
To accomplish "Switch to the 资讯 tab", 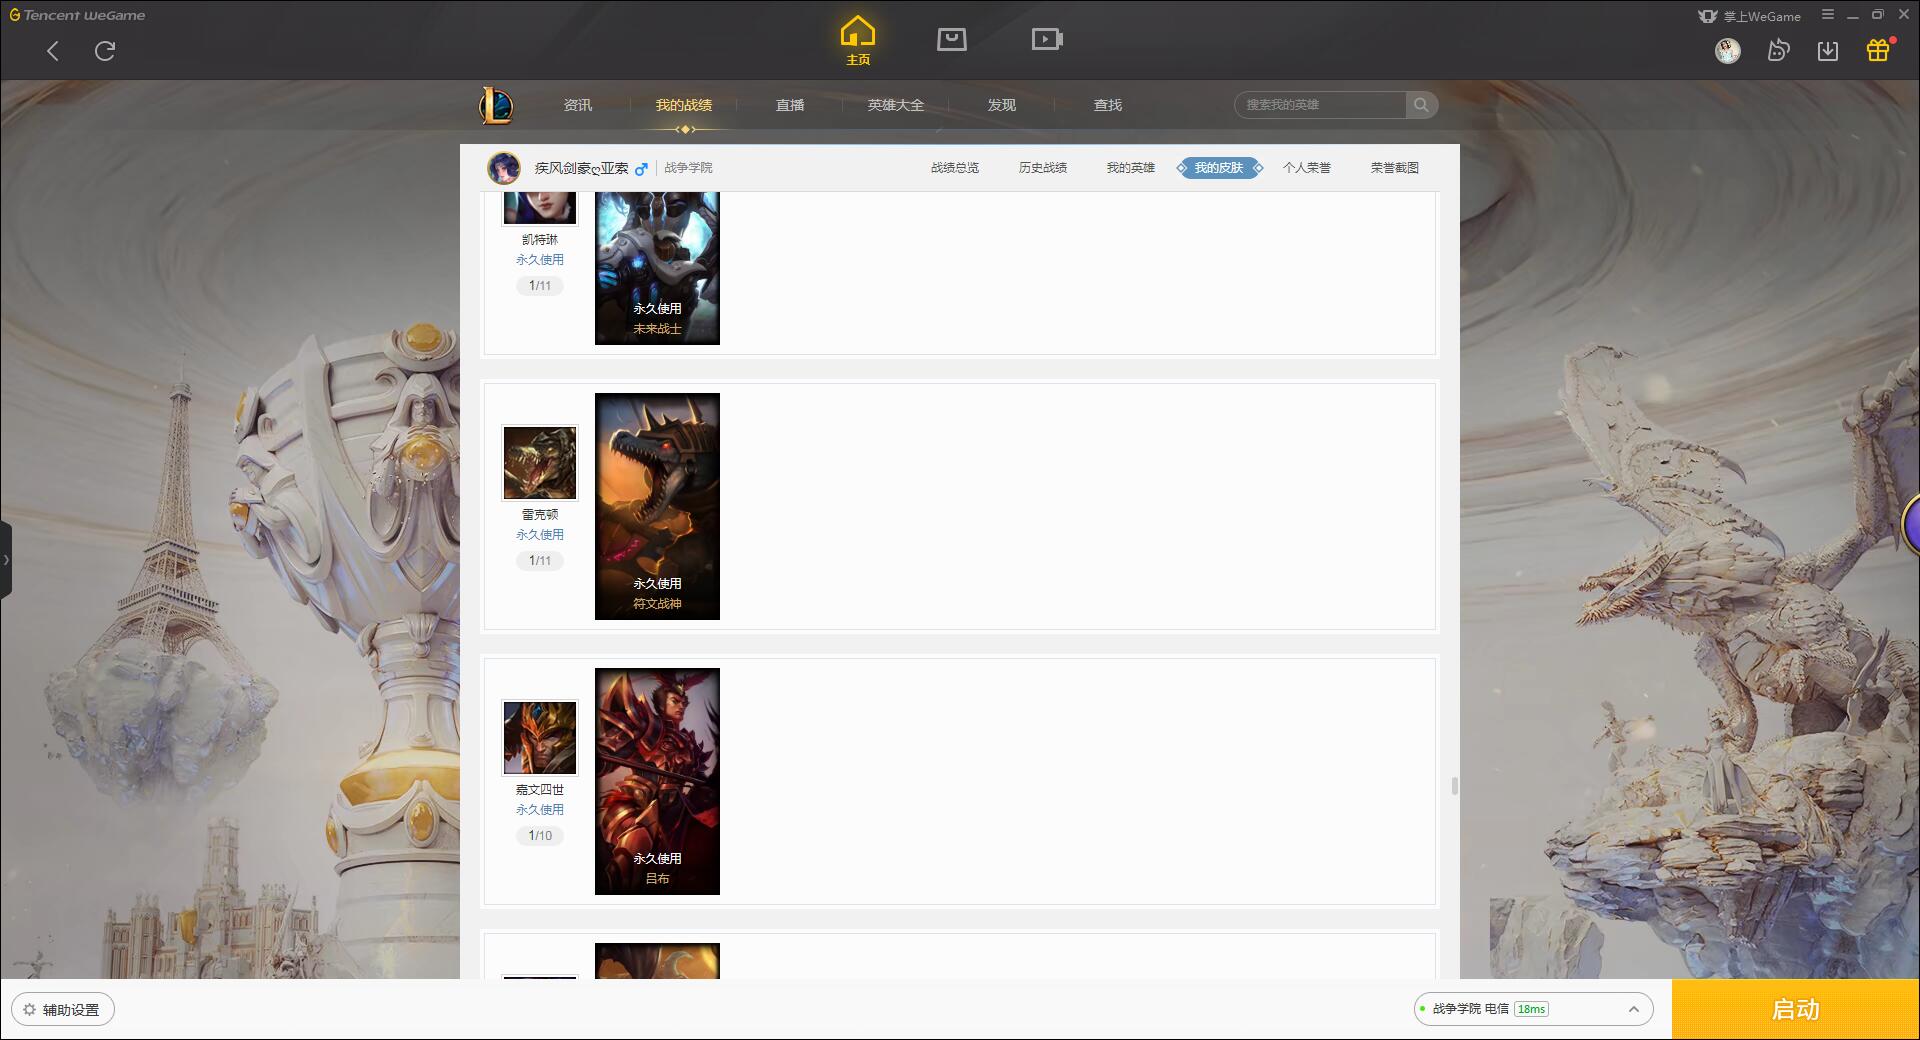I will point(578,105).
